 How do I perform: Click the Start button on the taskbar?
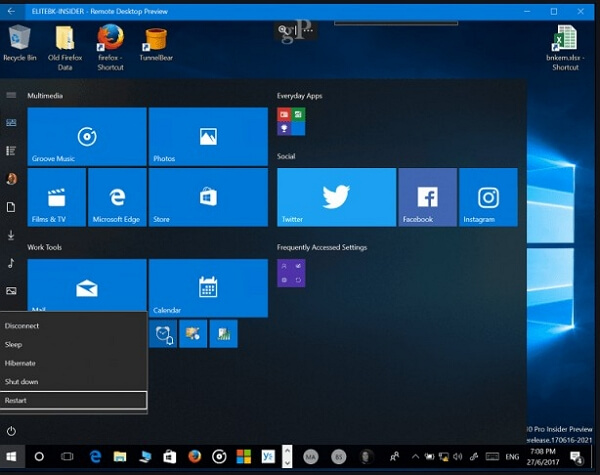pos(11,456)
